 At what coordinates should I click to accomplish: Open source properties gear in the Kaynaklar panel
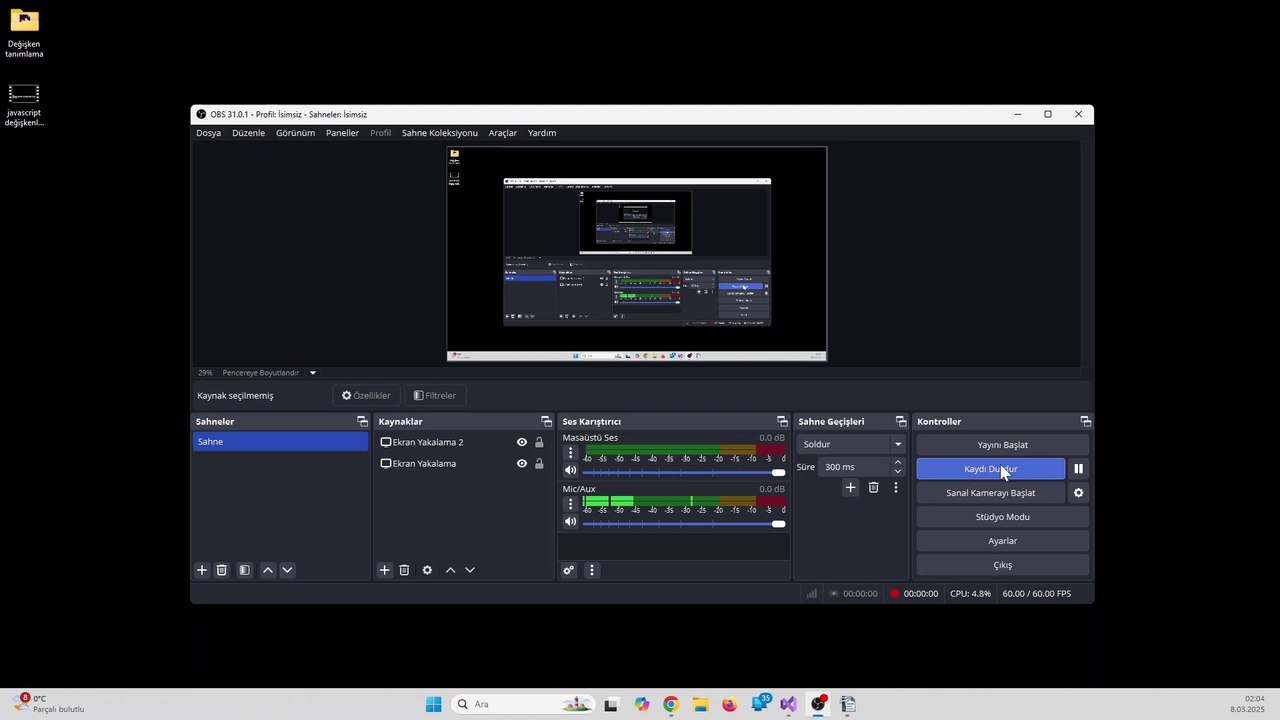point(427,570)
